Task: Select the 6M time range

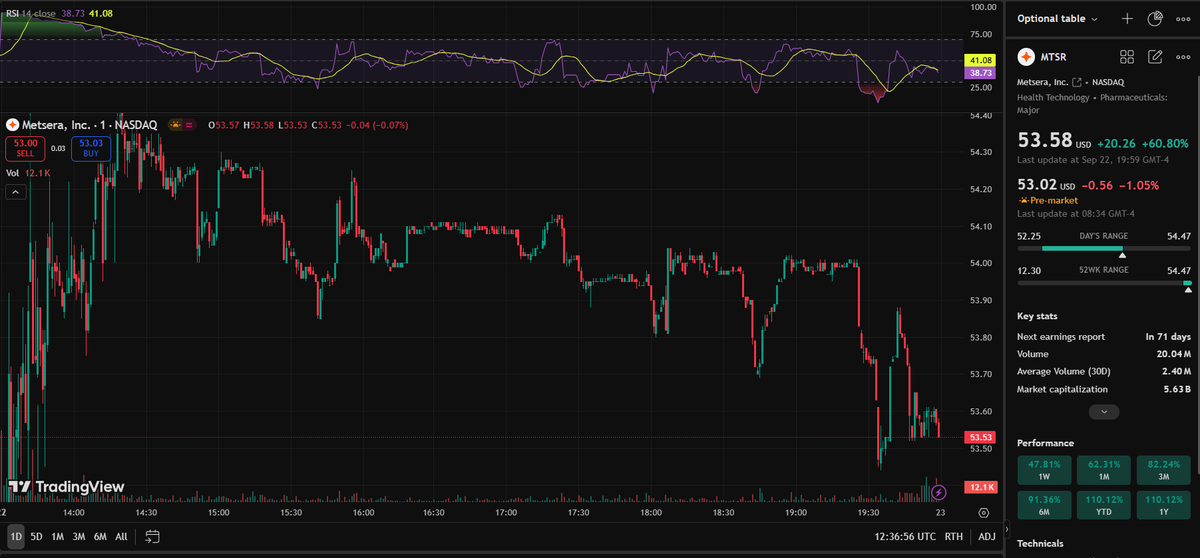Action: pyautogui.click(x=100, y=536)
